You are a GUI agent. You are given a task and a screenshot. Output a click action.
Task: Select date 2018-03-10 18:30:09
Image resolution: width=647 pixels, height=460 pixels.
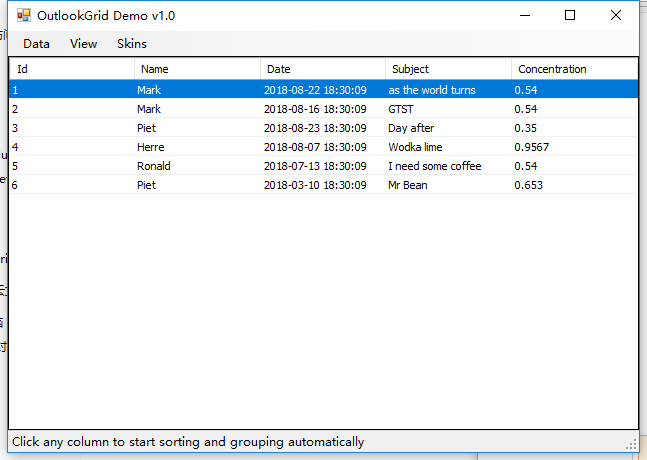tap(323, 184)
